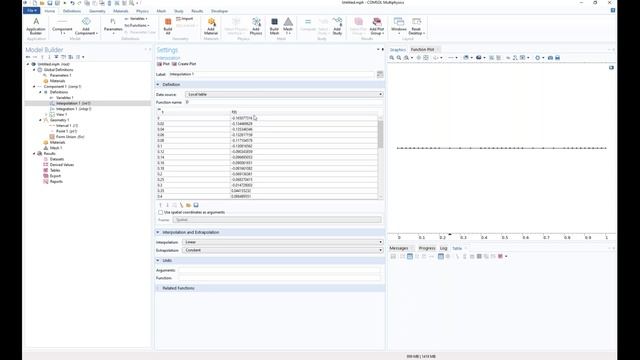Open the Log tab
The image size is (640, 360).
pyautogui.click(x=444, y=248)
